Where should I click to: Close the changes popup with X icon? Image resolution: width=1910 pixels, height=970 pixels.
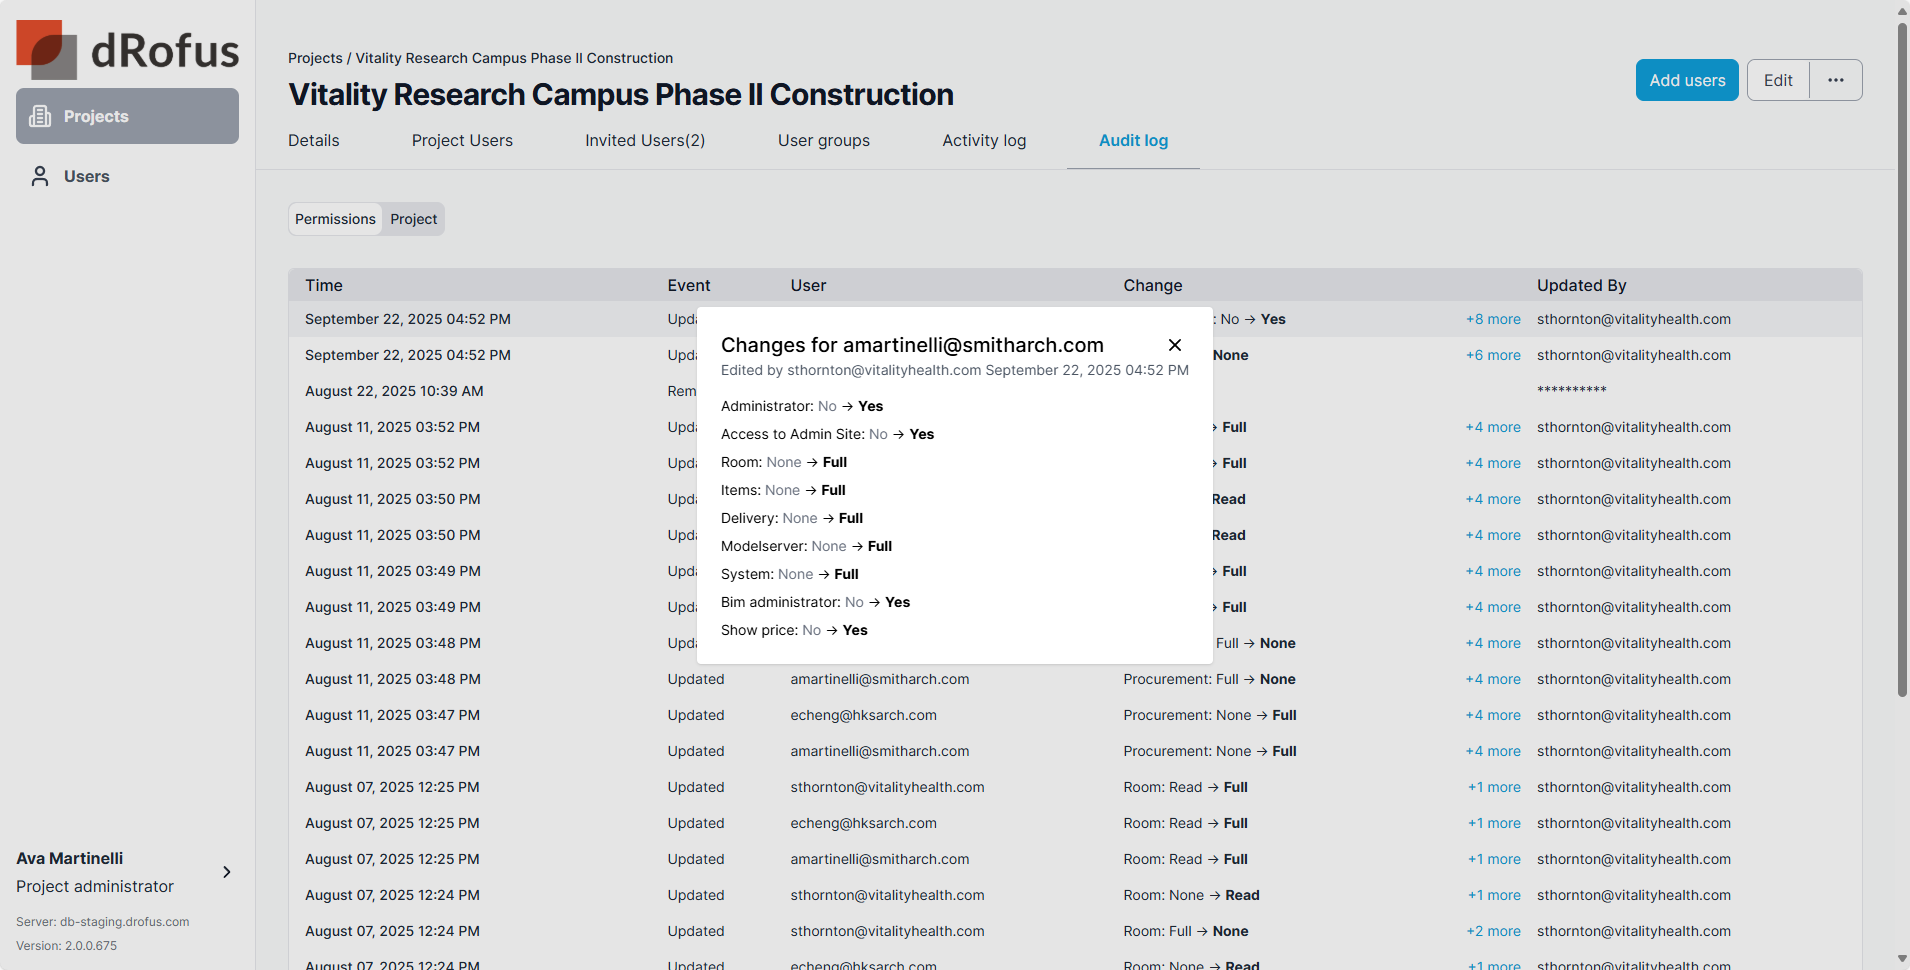[1175, 345]
